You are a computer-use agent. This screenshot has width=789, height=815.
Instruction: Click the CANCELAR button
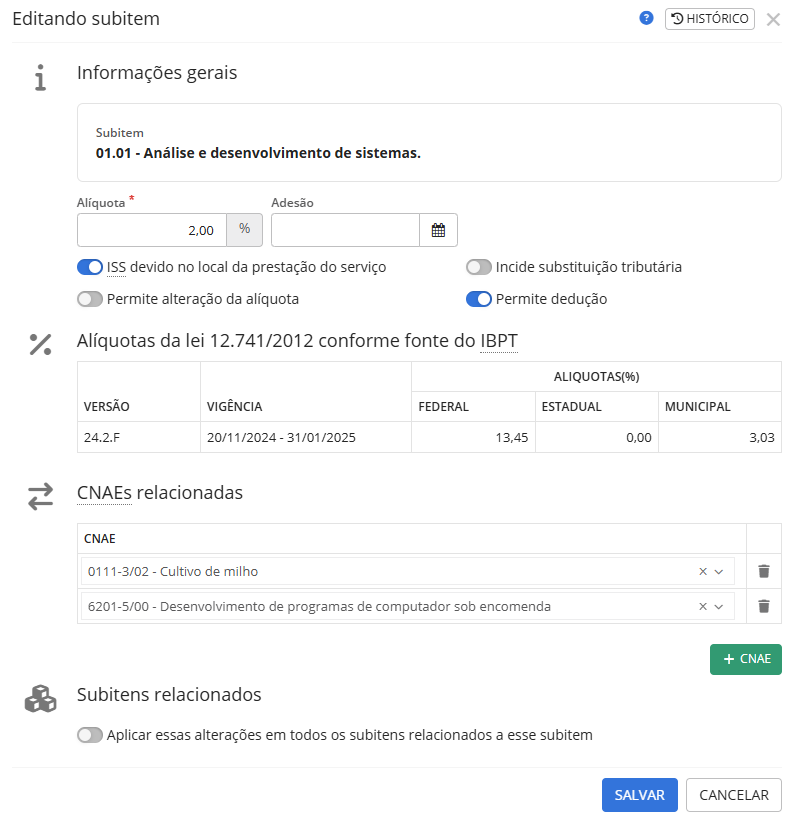coord(733,795)
